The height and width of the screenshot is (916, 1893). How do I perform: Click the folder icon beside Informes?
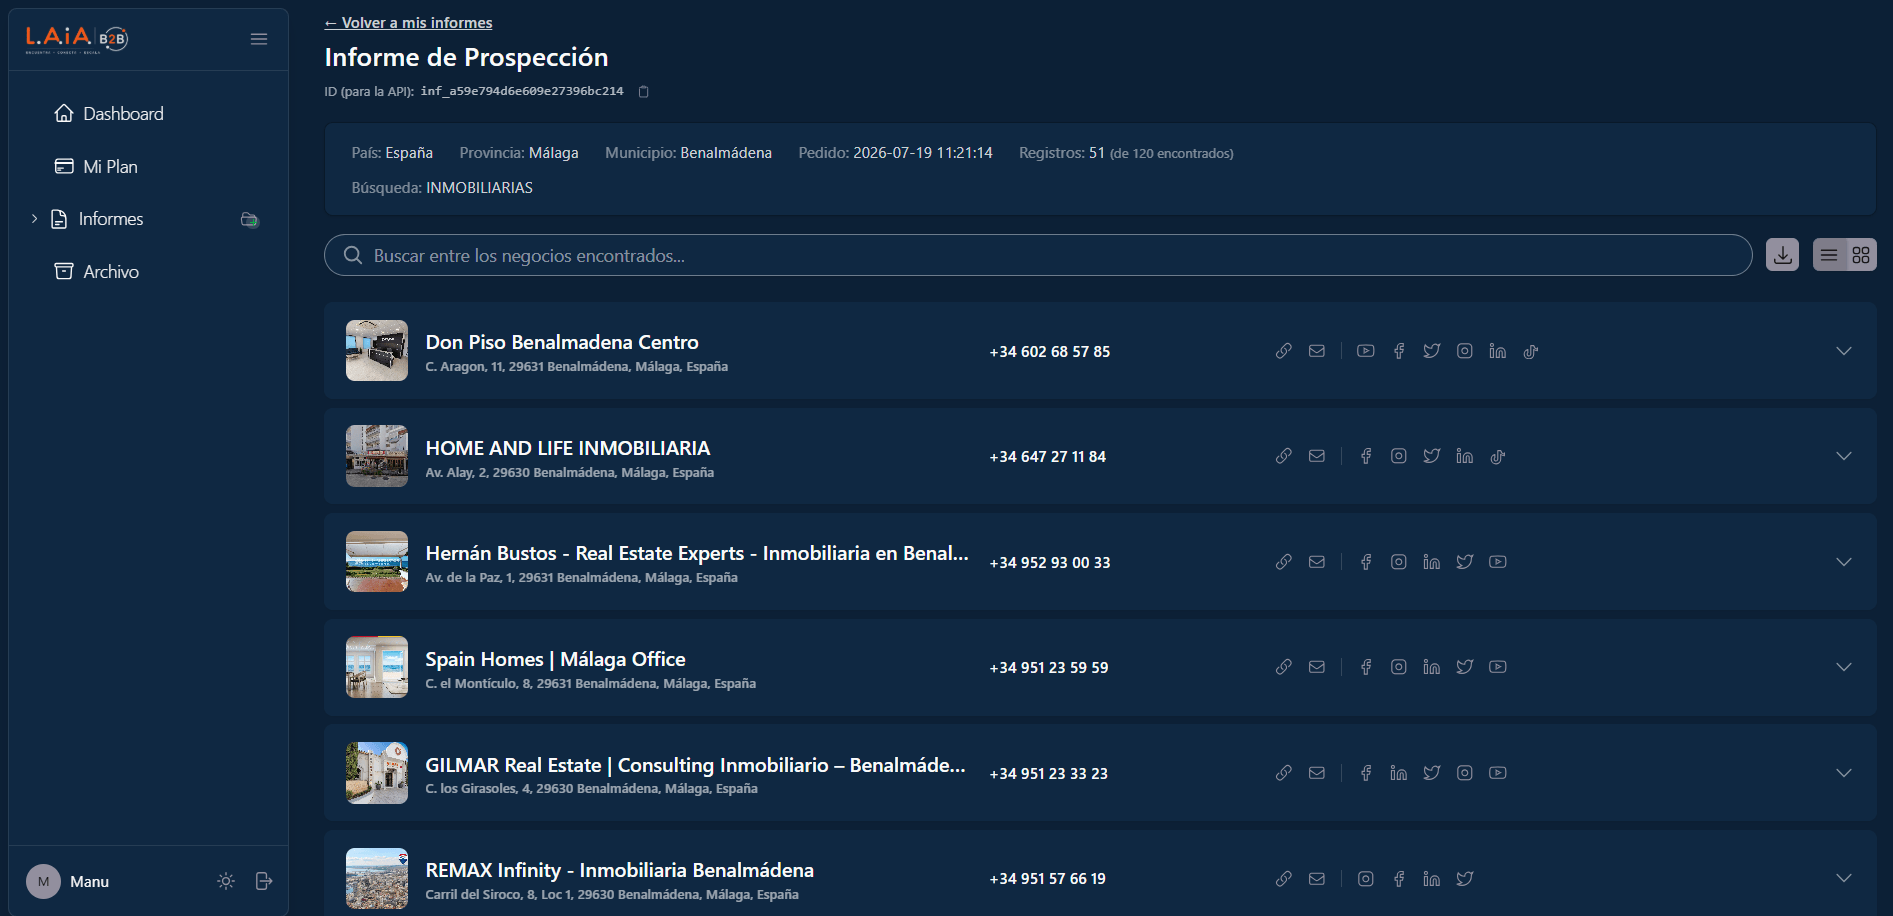coord(250,220)
